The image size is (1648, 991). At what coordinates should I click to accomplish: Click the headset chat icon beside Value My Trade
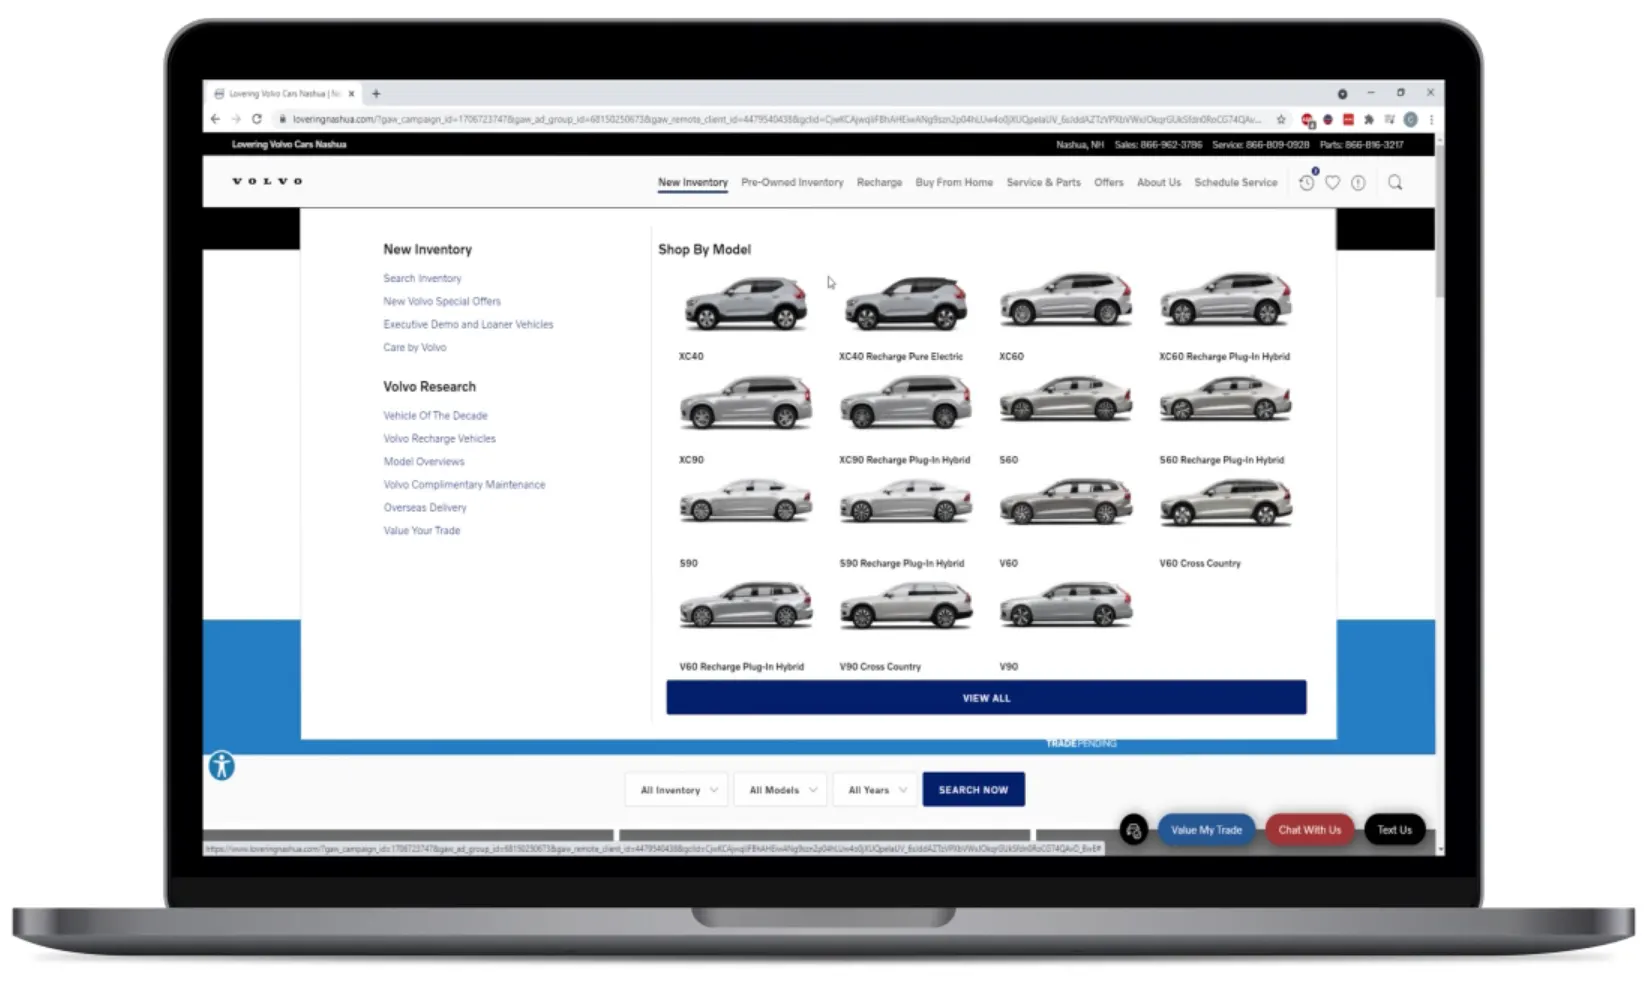tap(1133, 830)
